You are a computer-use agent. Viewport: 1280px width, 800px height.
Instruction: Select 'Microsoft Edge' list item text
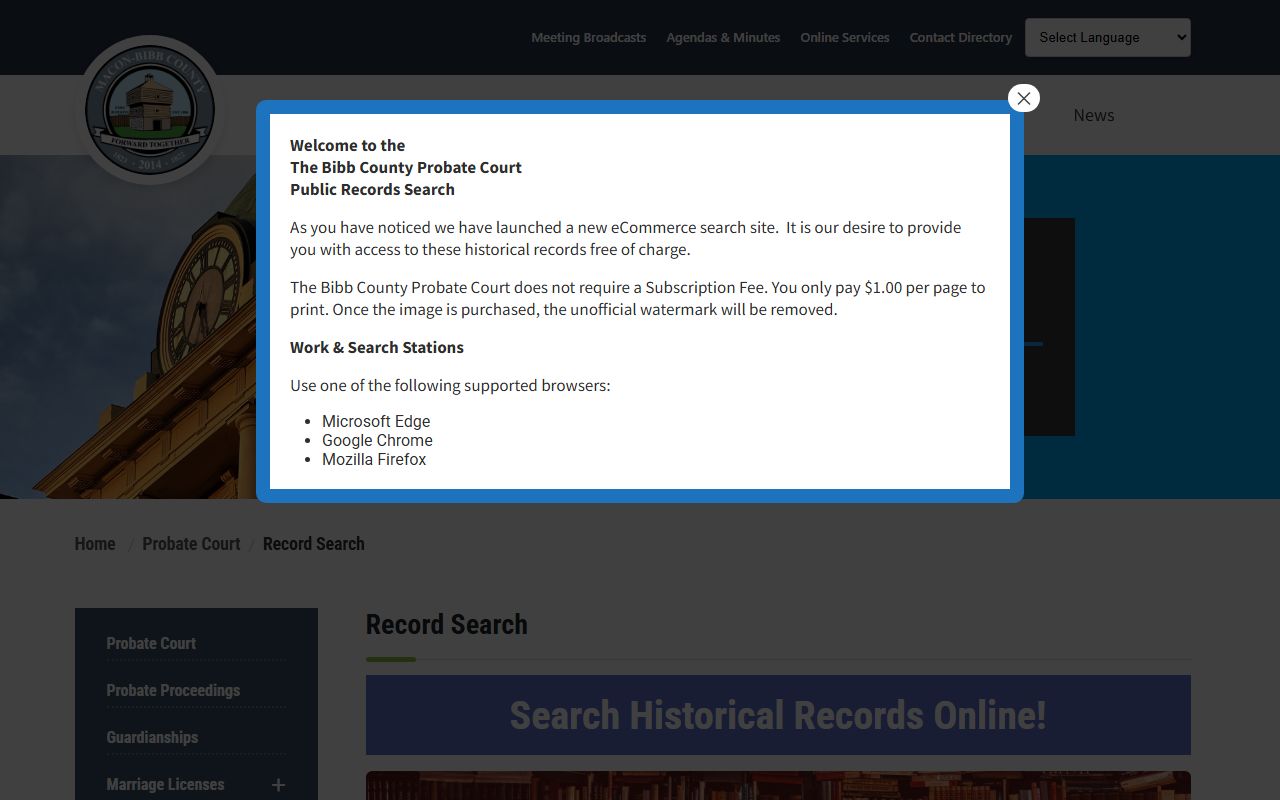[376, 421]
